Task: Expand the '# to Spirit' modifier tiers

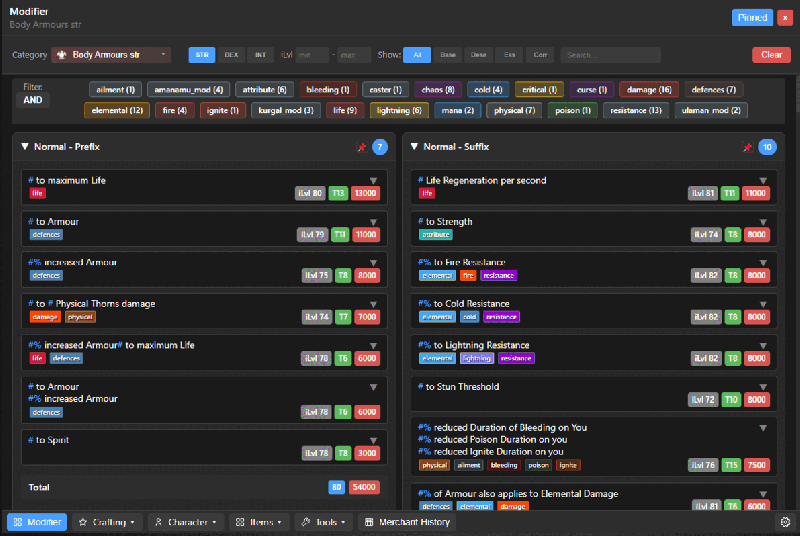Action: (373, 440)
